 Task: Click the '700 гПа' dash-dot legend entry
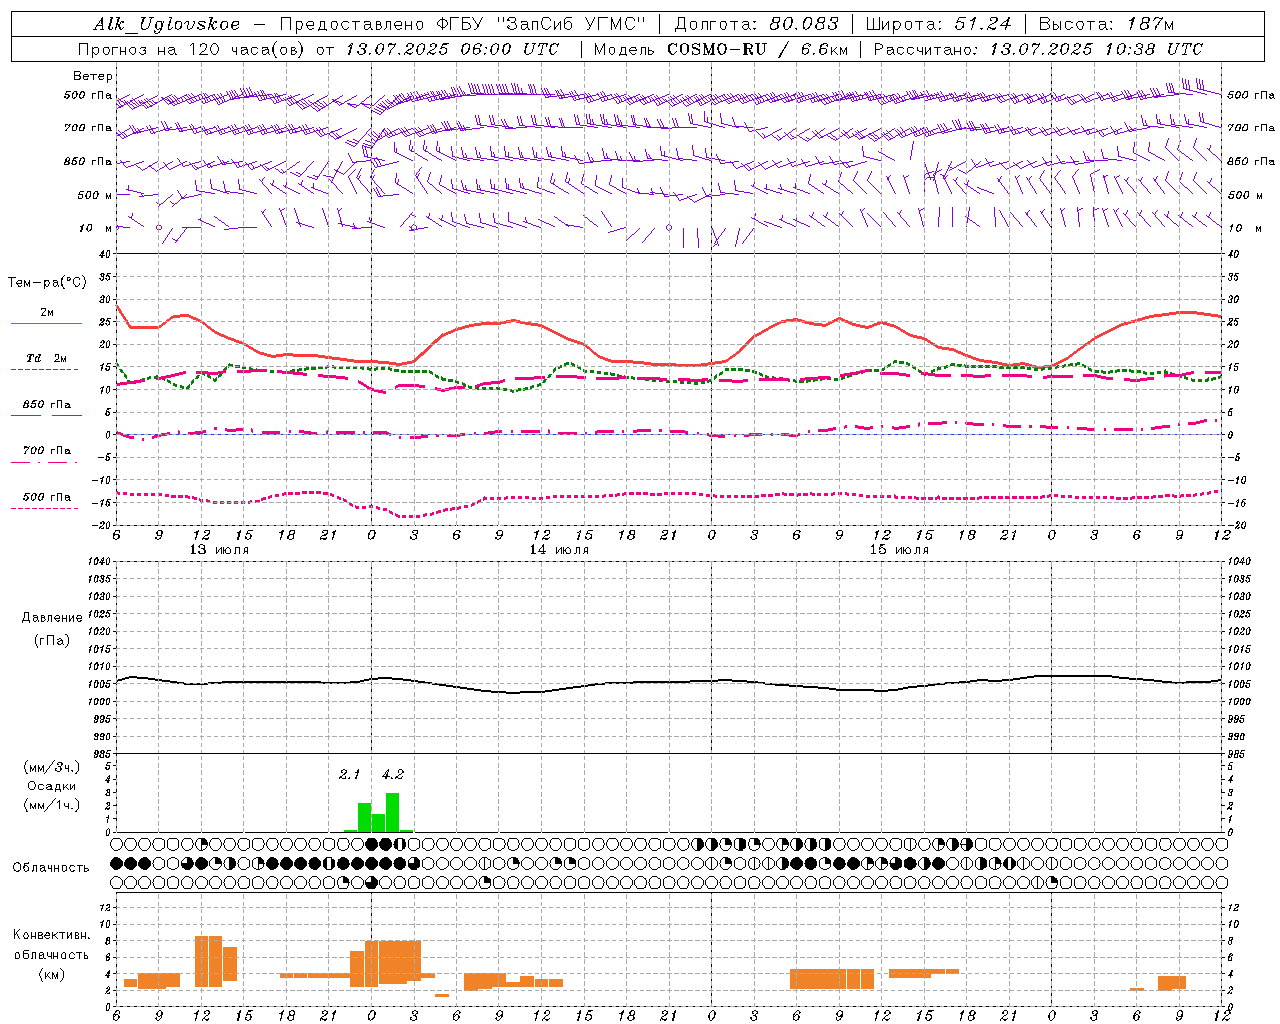click(47, 451)
